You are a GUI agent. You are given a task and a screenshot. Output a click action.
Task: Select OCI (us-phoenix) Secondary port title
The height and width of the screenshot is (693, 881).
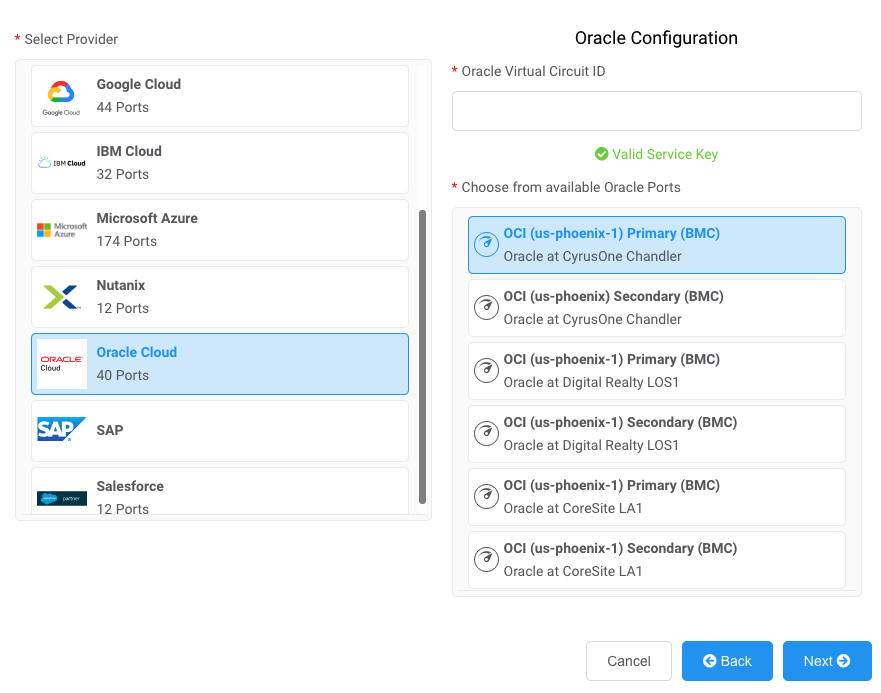[614, 296]
